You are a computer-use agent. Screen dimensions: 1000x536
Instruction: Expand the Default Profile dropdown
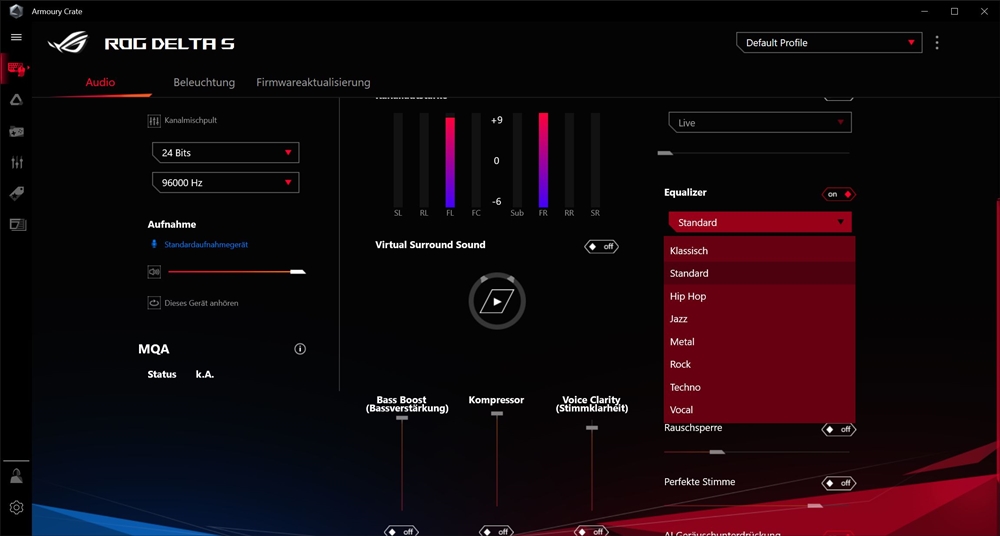tap(829, 43)
